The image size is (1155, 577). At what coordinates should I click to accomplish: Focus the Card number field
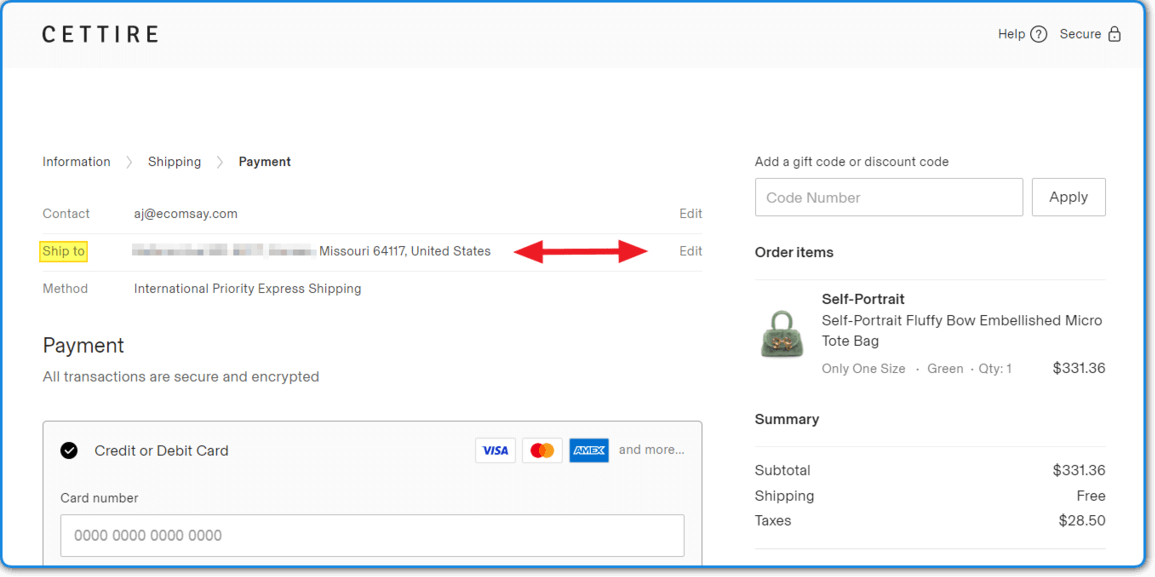coord(372,536)
